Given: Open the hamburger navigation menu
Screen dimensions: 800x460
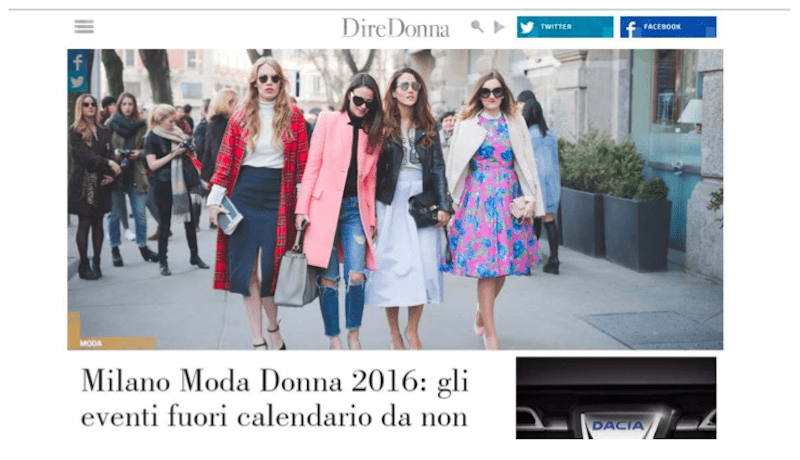Looking at the screenshot, I should click(x=84, y=27).
